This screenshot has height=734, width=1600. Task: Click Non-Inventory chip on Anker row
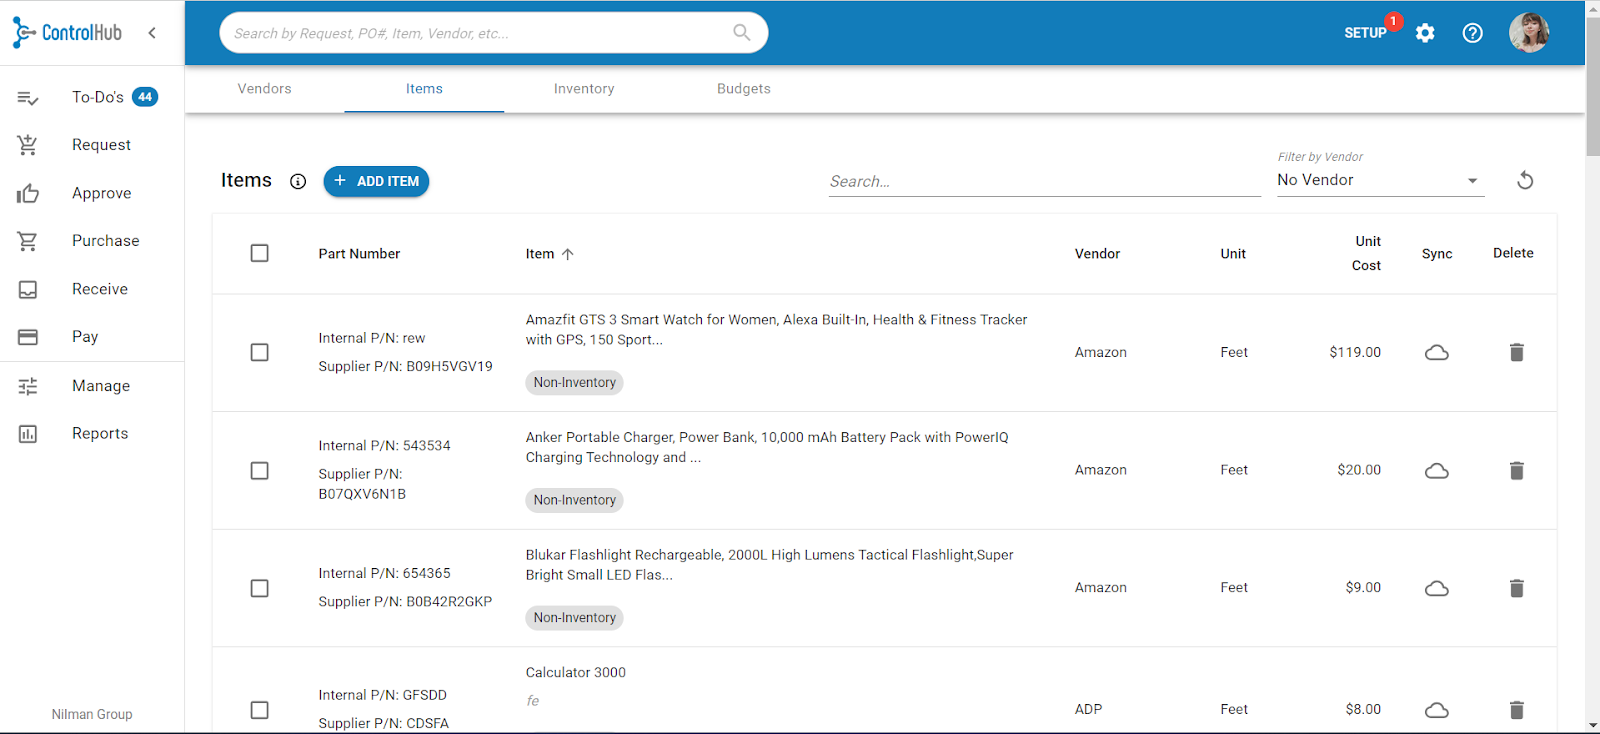point(575,500)
